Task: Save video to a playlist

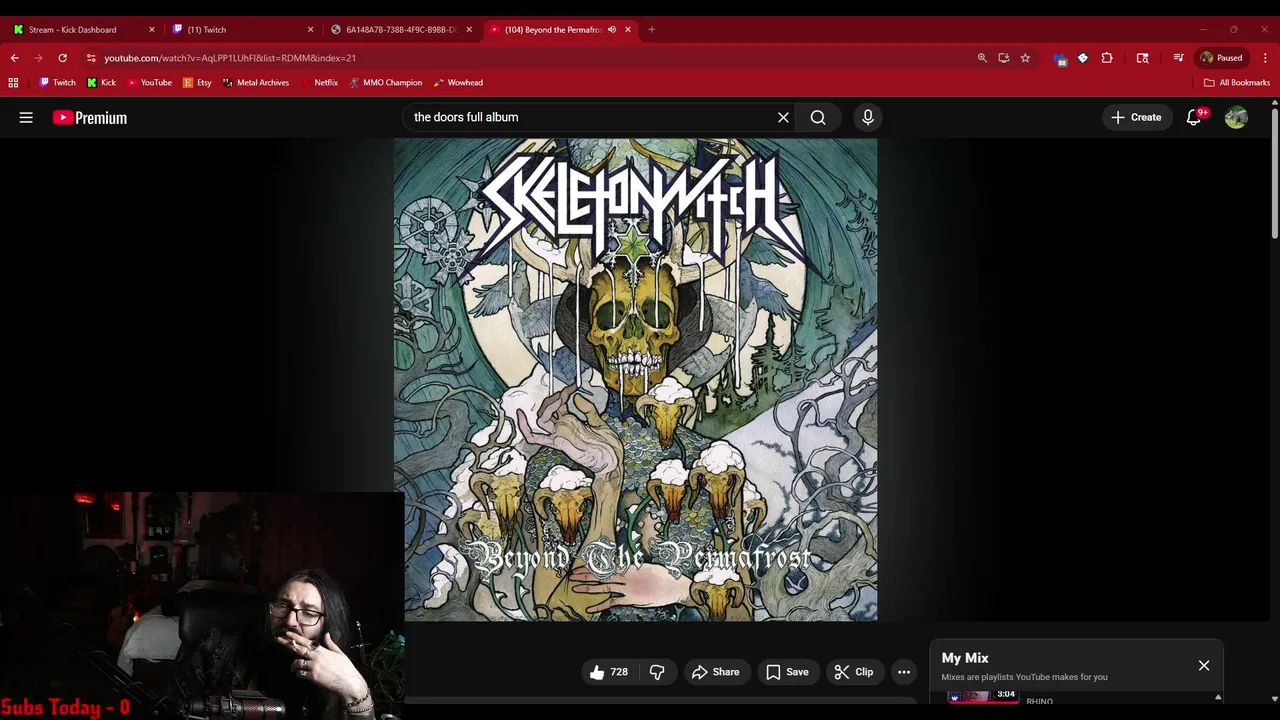Action: click(x=787, y=672)
